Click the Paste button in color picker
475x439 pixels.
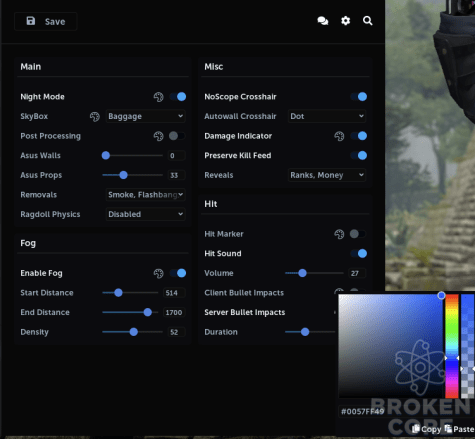tap(459, 429)
